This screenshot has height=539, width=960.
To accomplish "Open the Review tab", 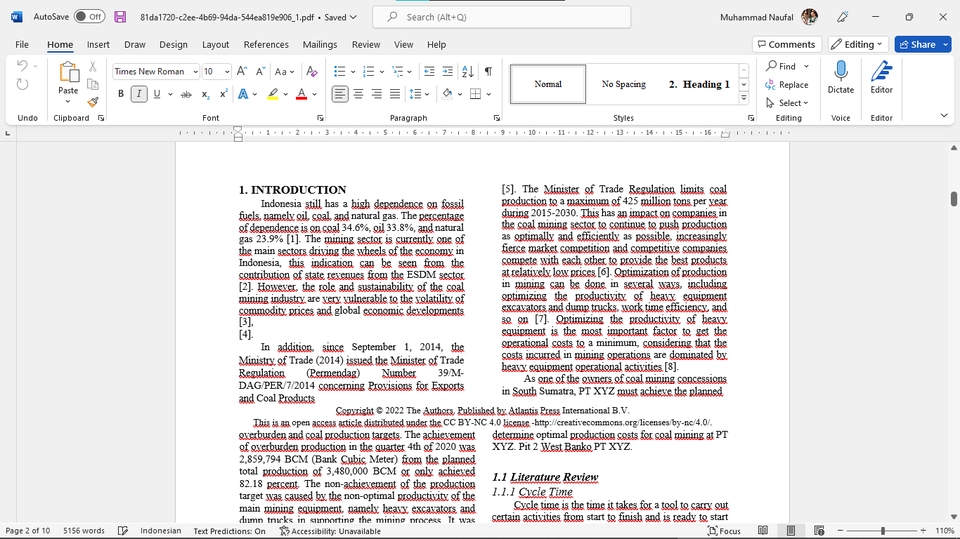I will (366, 44).
